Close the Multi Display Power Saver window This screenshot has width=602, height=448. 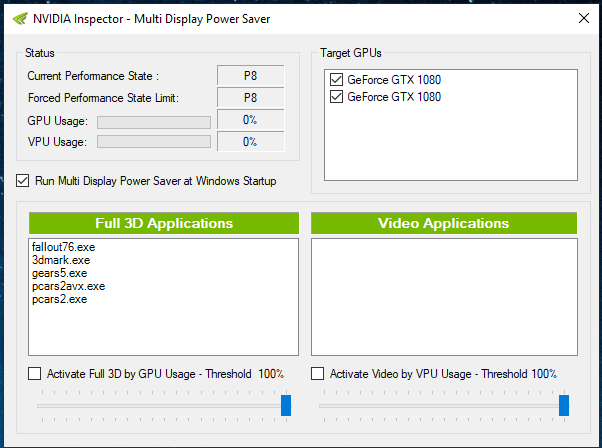584,18
